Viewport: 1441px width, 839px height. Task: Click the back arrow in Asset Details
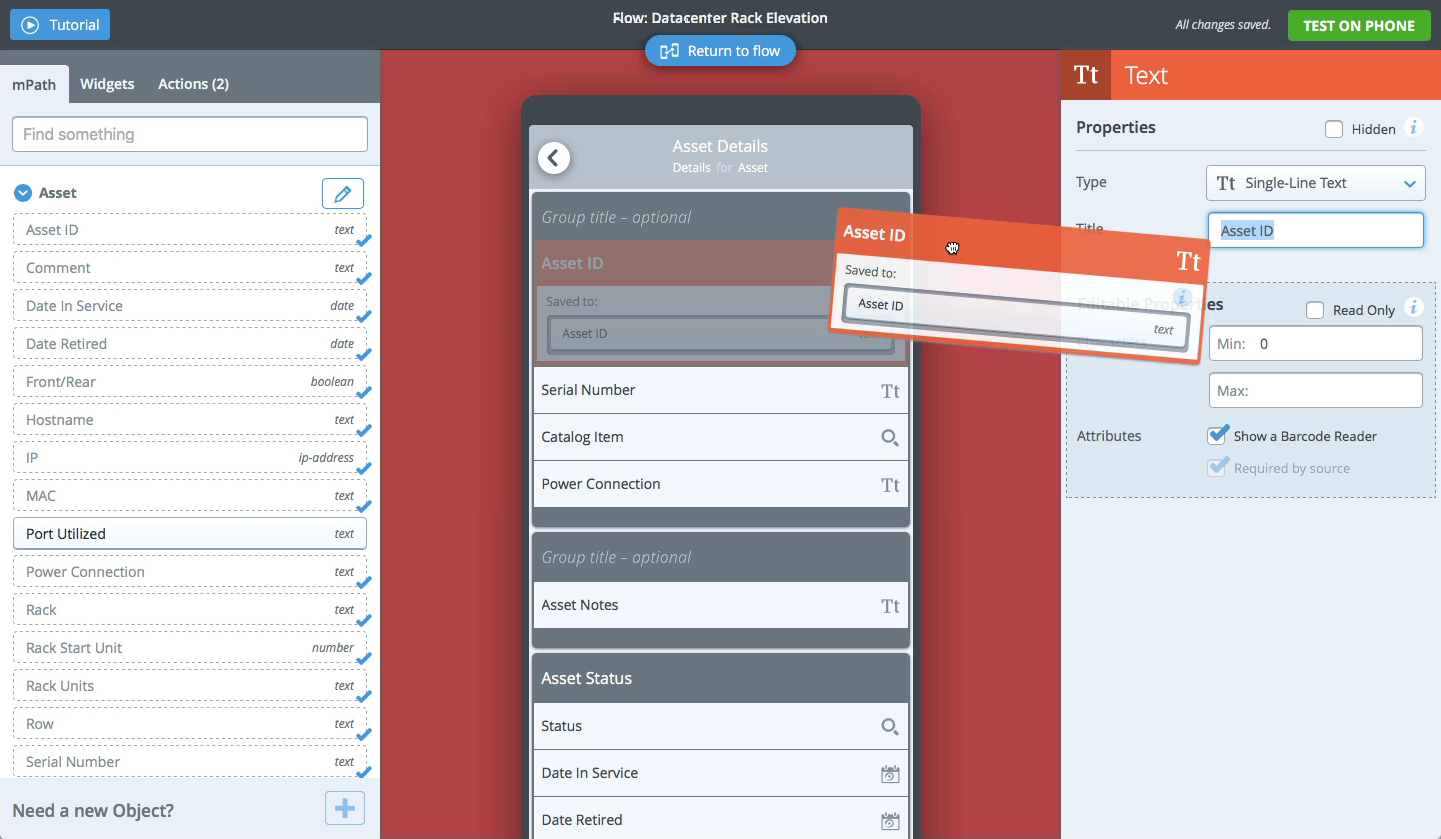[554, 157]
